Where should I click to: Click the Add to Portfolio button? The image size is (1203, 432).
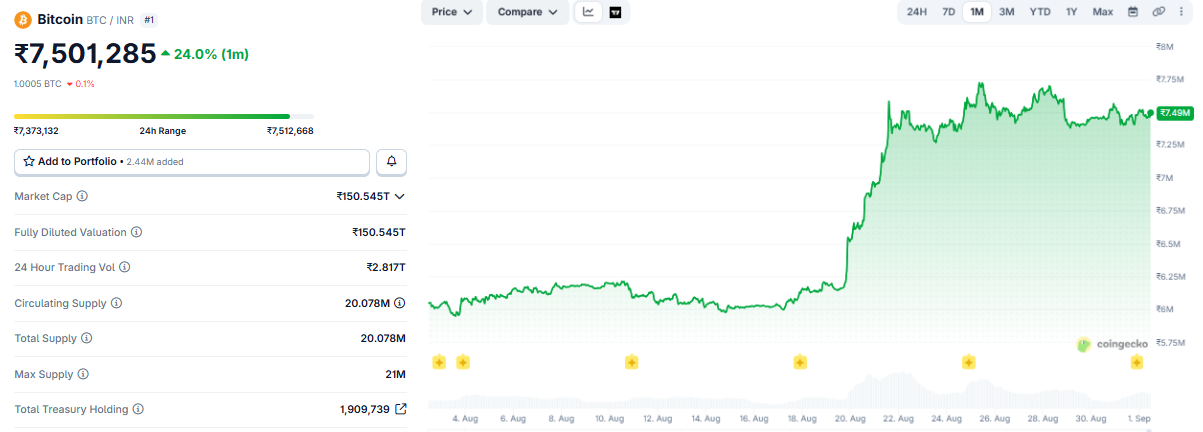coord(192,161)
